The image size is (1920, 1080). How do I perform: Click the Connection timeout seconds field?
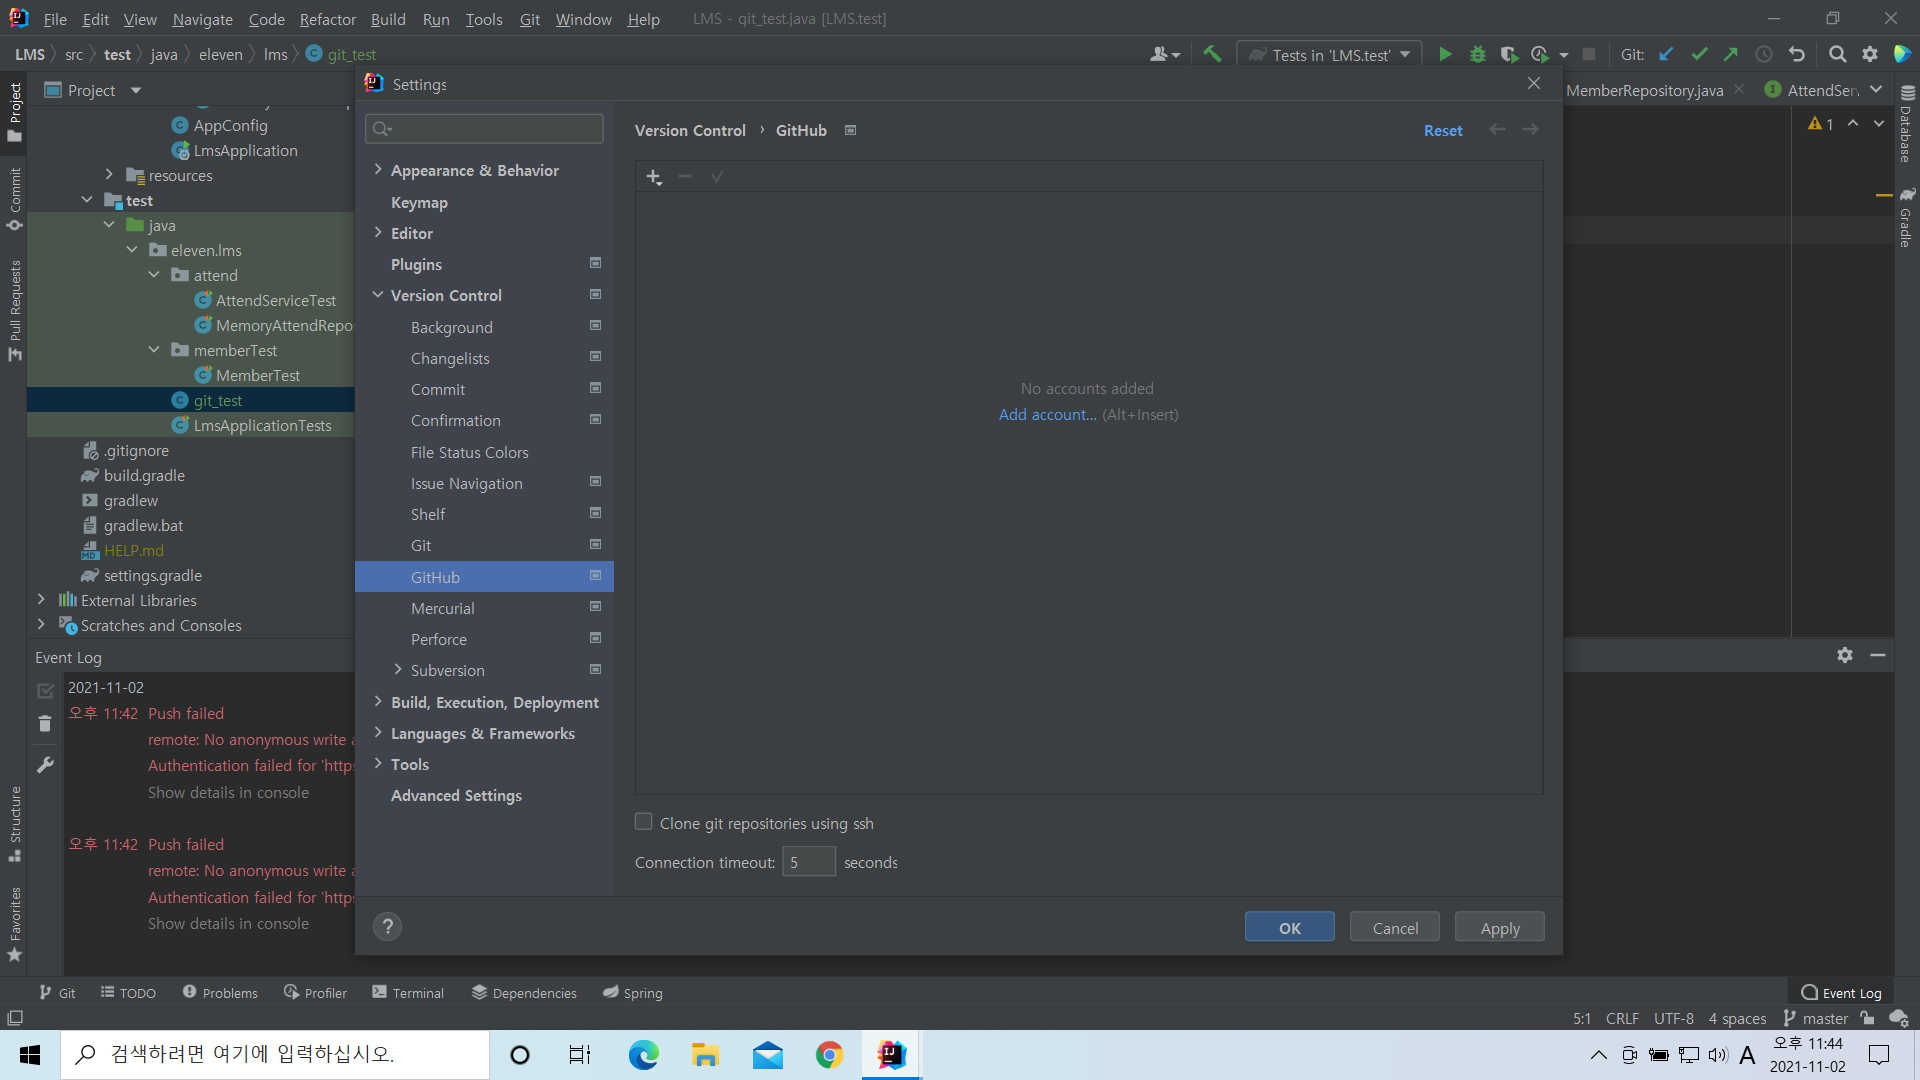pyautogui.click(x=808, y=862)
